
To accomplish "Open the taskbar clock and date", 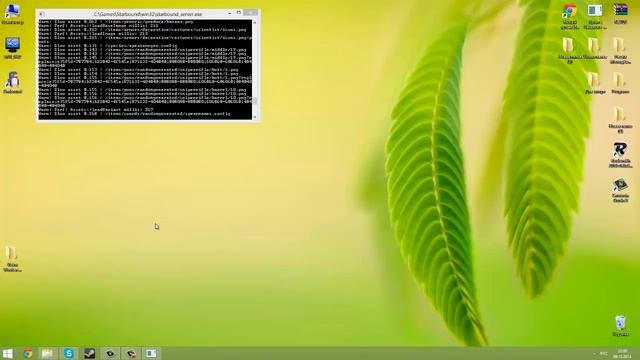I will pos(623,353).
